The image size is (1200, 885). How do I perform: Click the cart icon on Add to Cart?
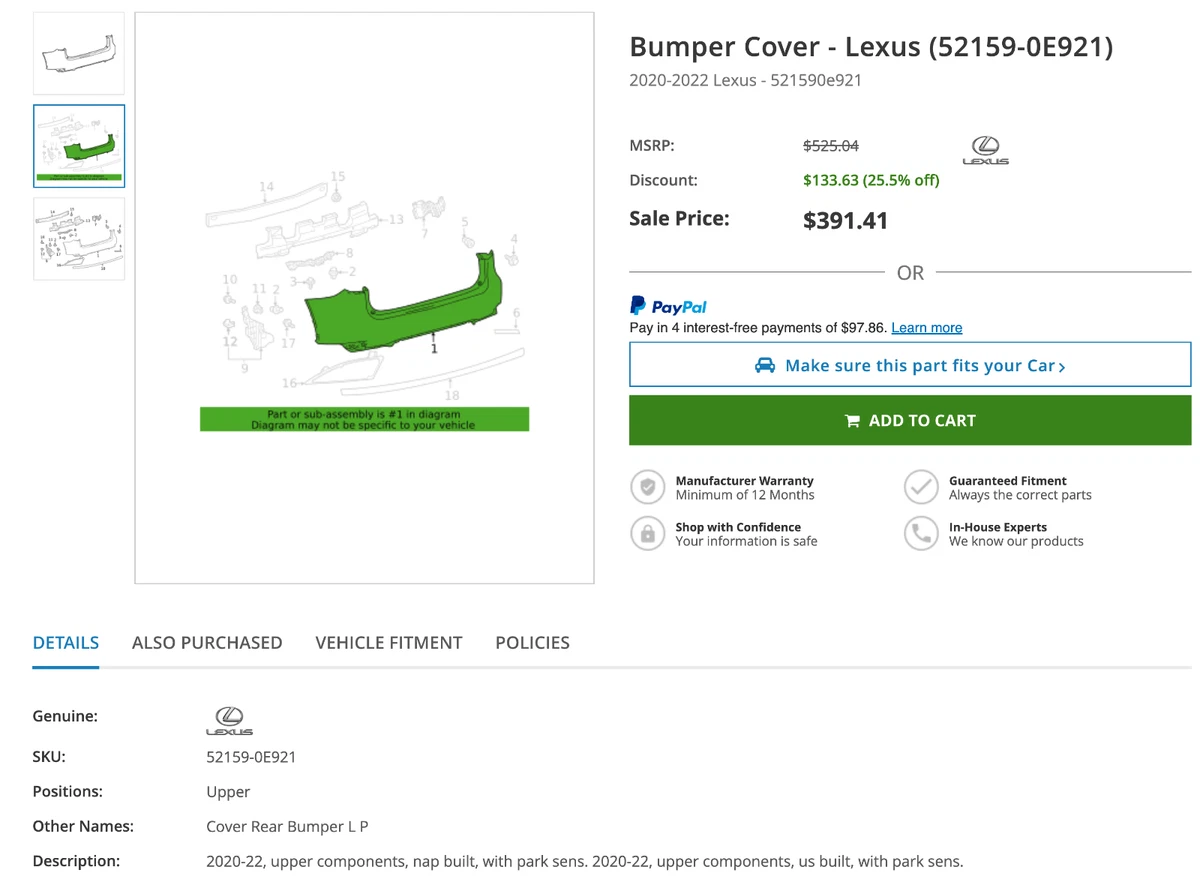coord(852,421)
